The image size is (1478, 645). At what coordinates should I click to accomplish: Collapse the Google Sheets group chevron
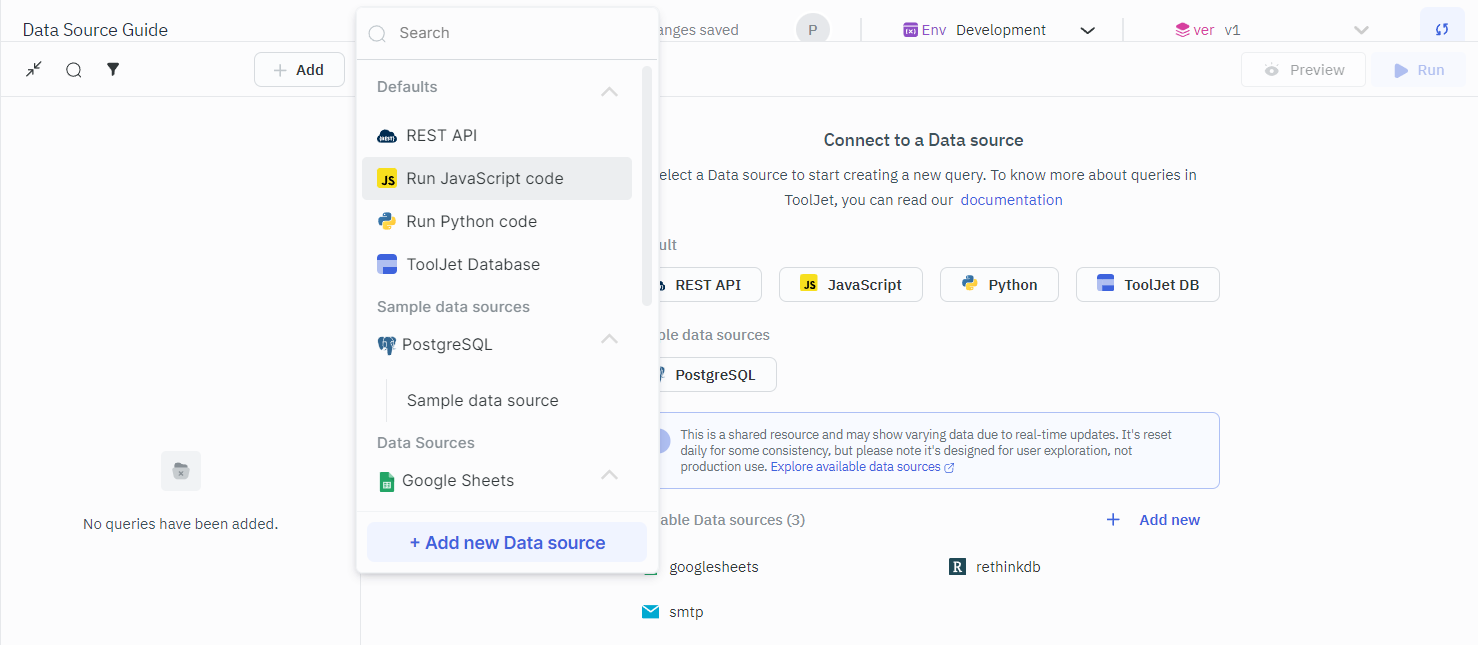coord(609,475)
